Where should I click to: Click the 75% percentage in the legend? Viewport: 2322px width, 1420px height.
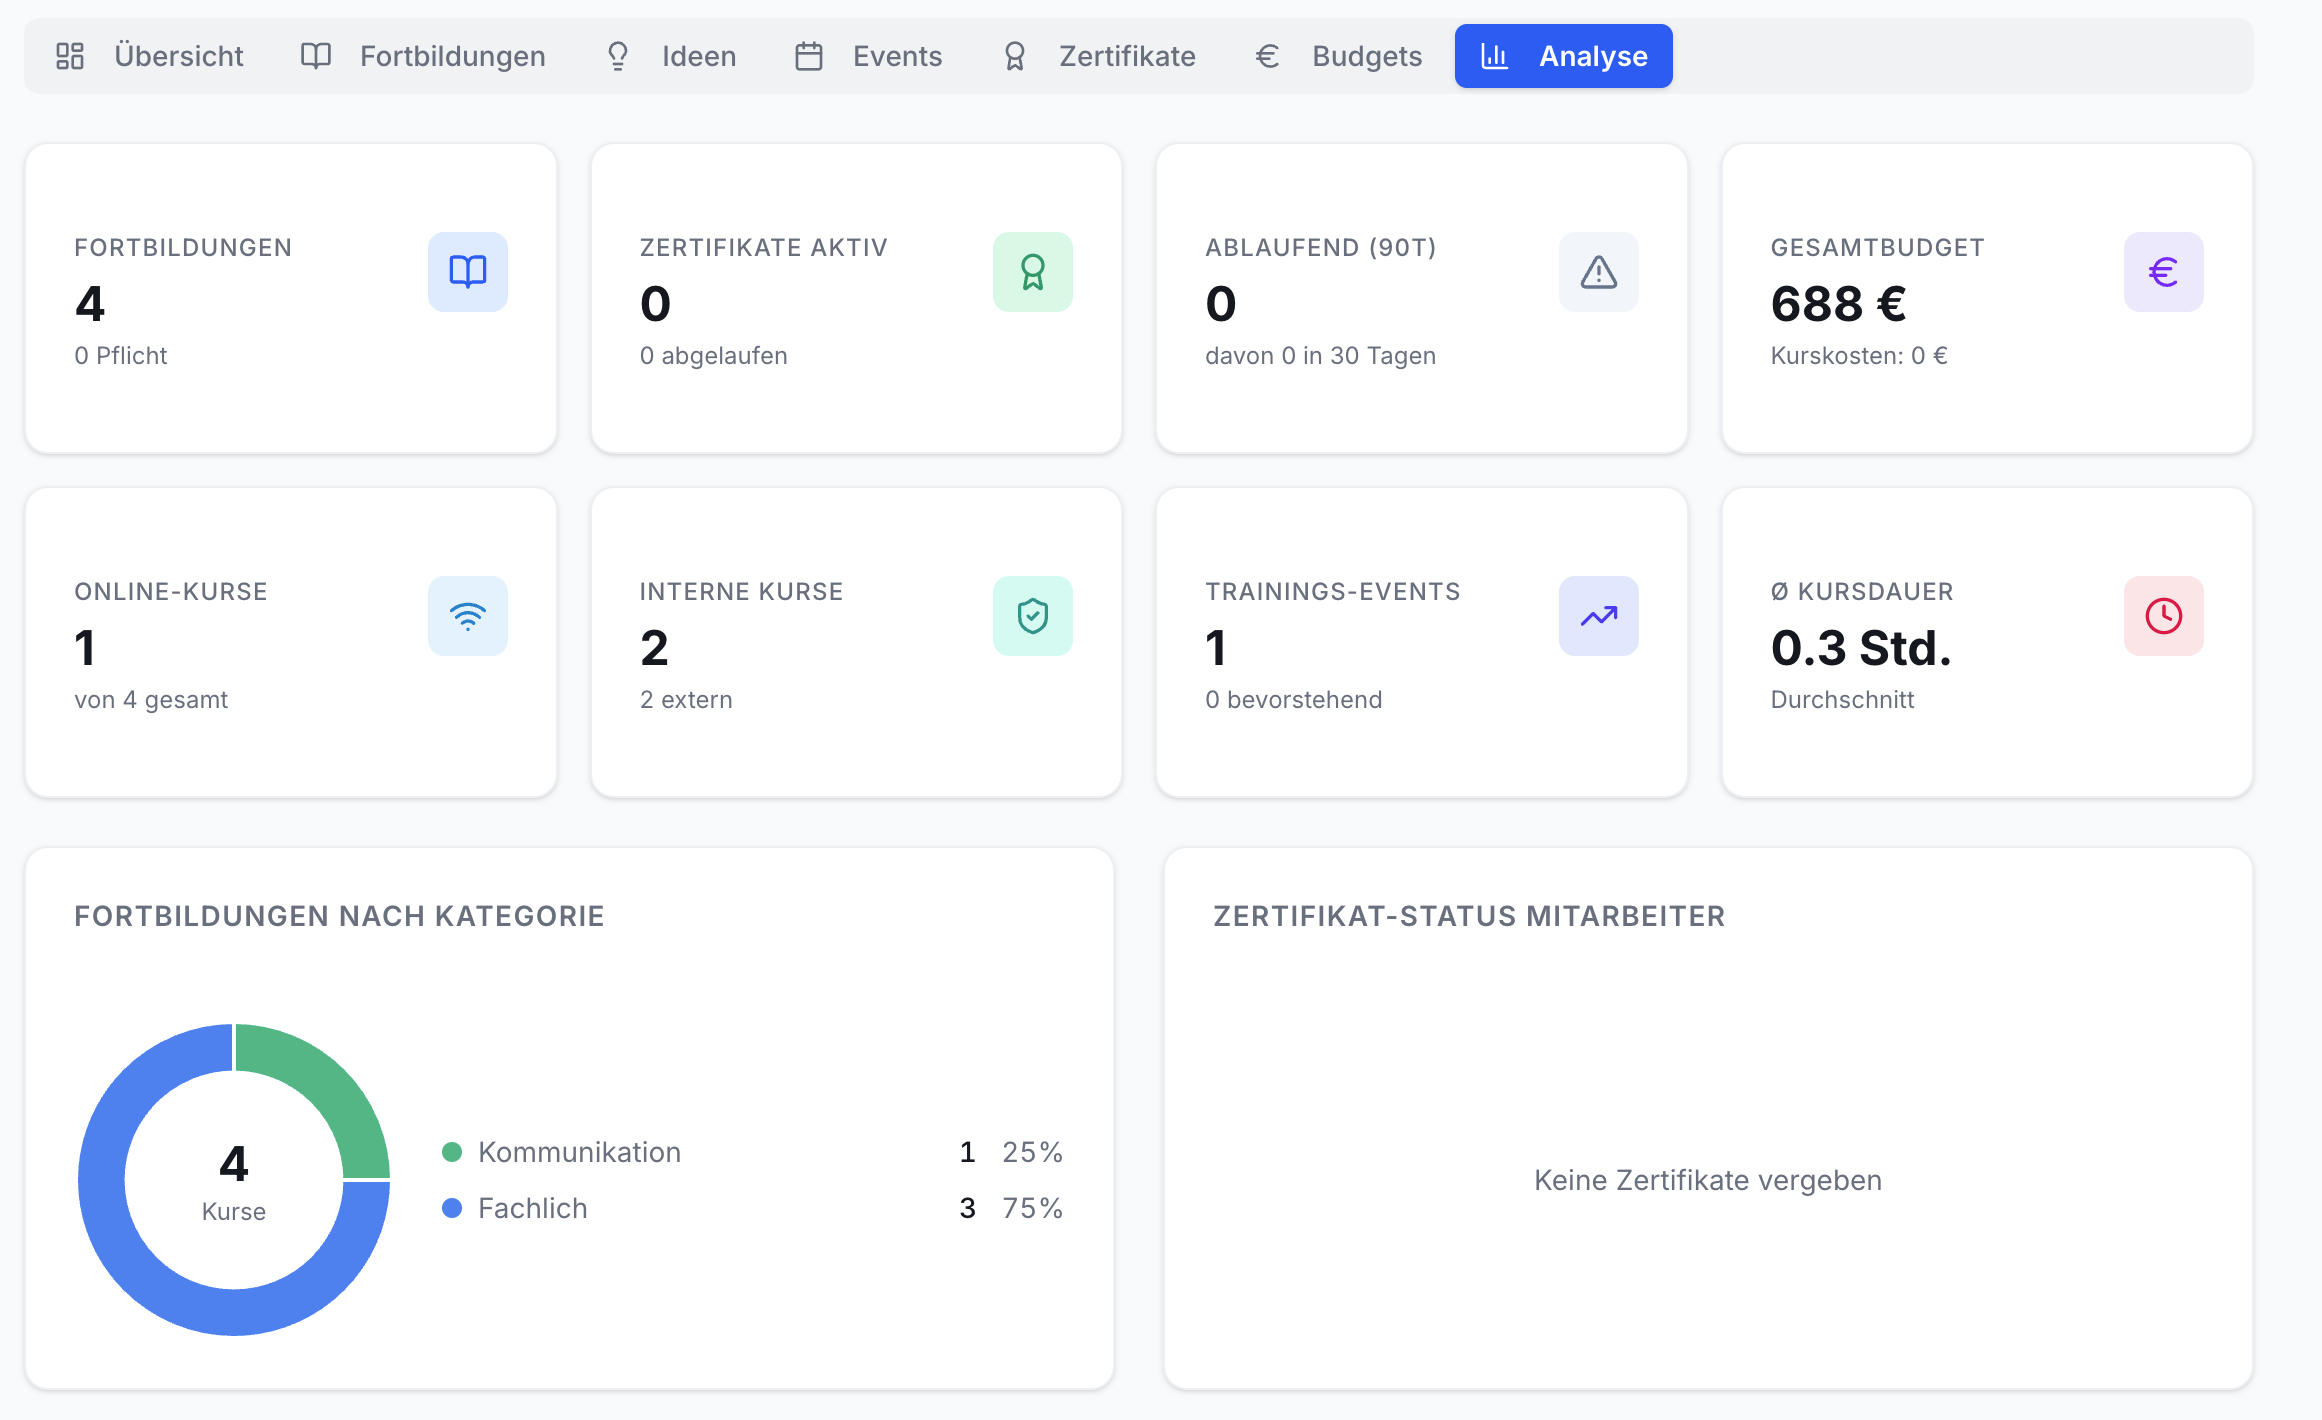[1032, 1208]
